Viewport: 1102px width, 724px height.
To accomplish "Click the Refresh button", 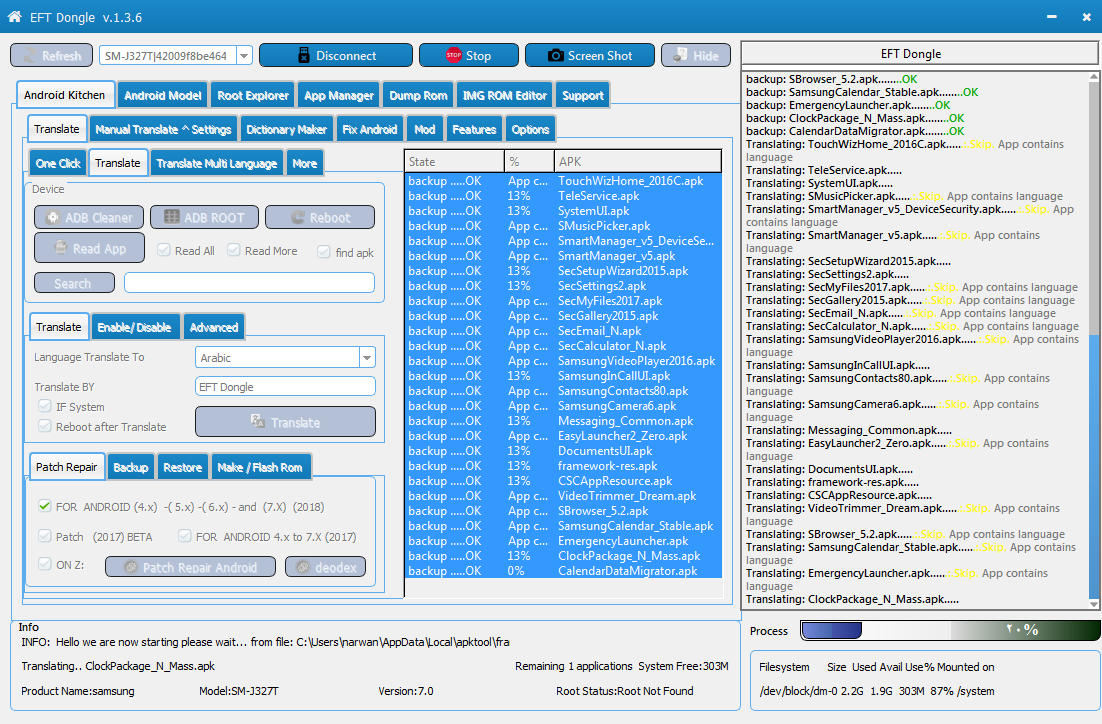I will [51, 56].
